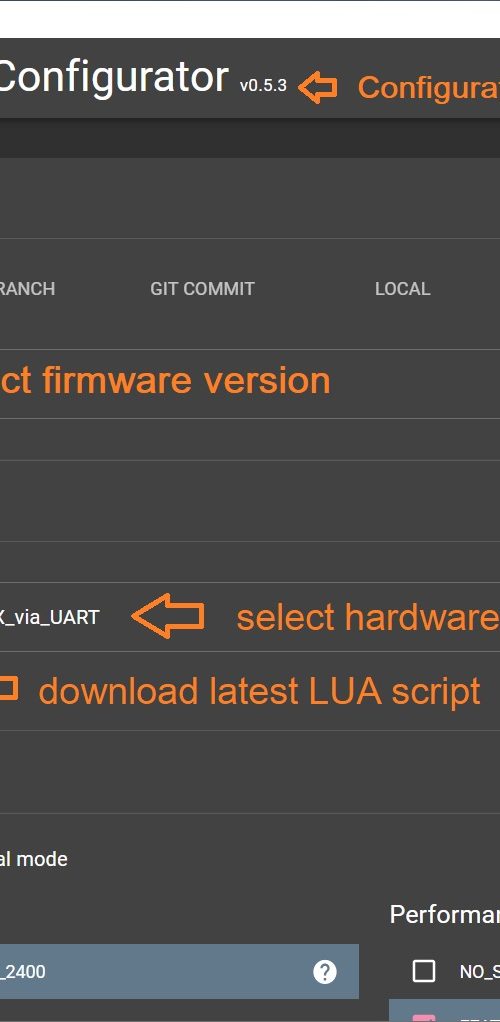Click the 'select hardware' orange annotation

tap(368, 617)
